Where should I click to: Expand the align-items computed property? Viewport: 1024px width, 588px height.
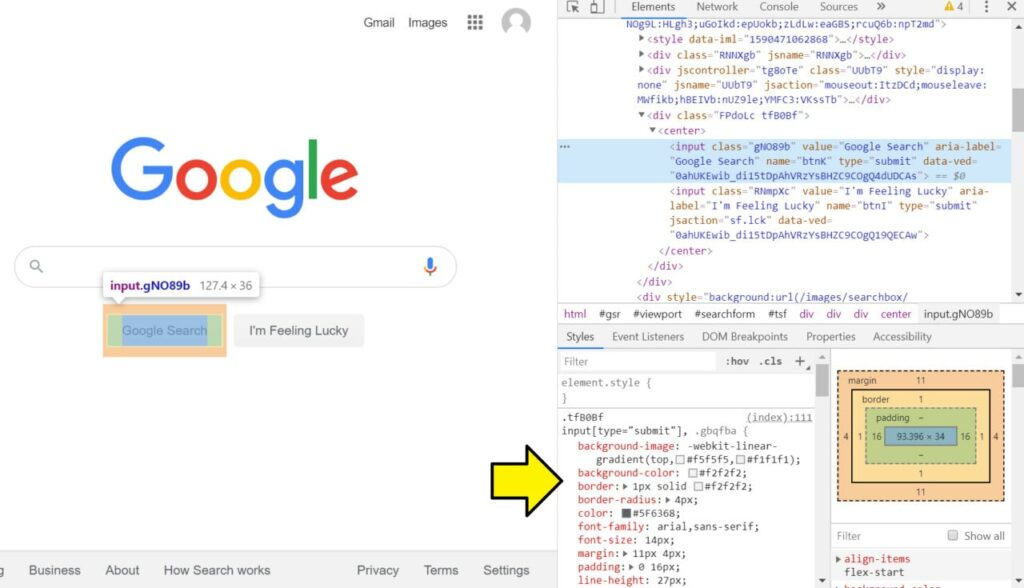click(x=838, y=559)
